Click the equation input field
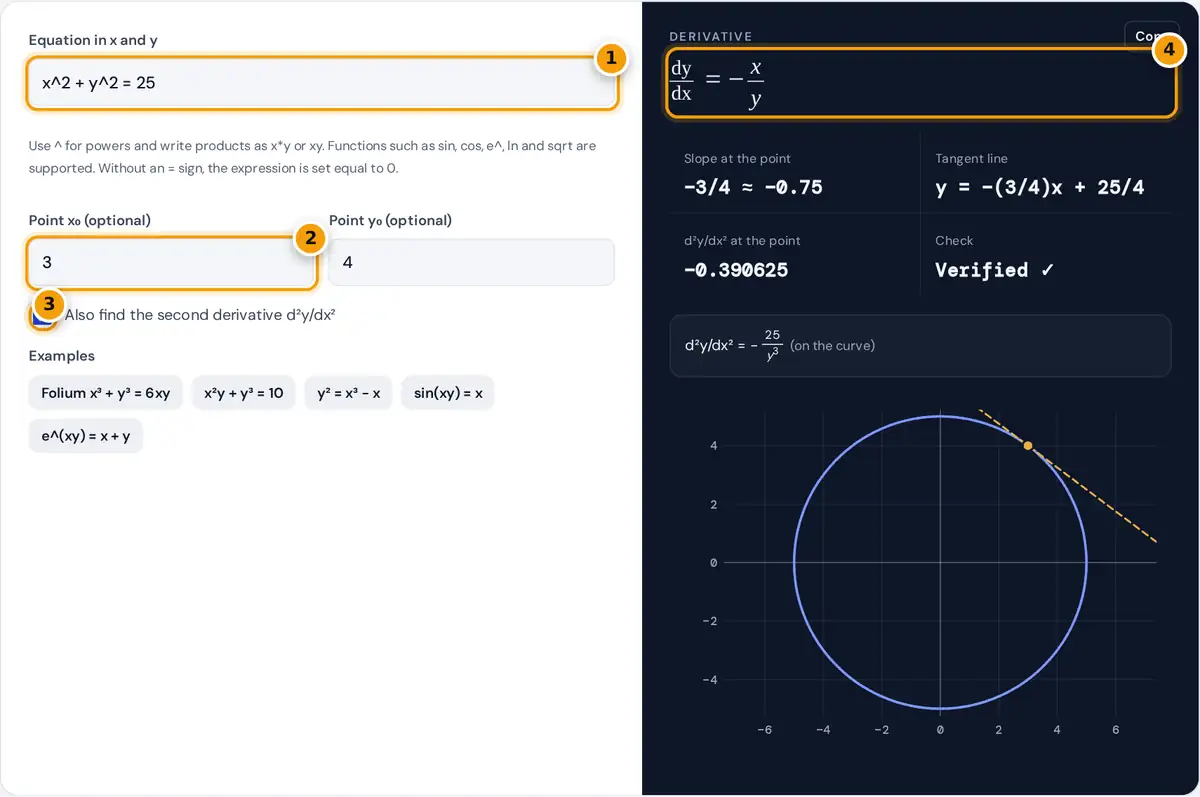 tap(322, 83)
